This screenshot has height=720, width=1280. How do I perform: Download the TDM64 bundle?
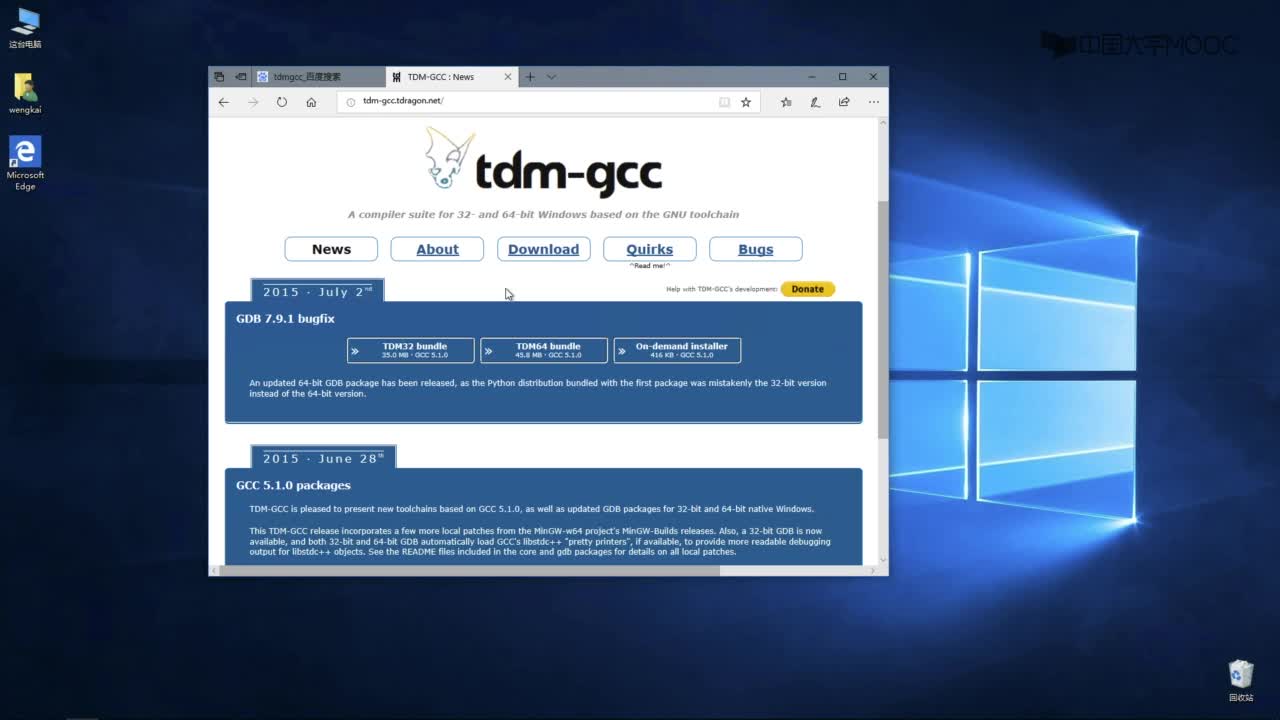point(544,350)
